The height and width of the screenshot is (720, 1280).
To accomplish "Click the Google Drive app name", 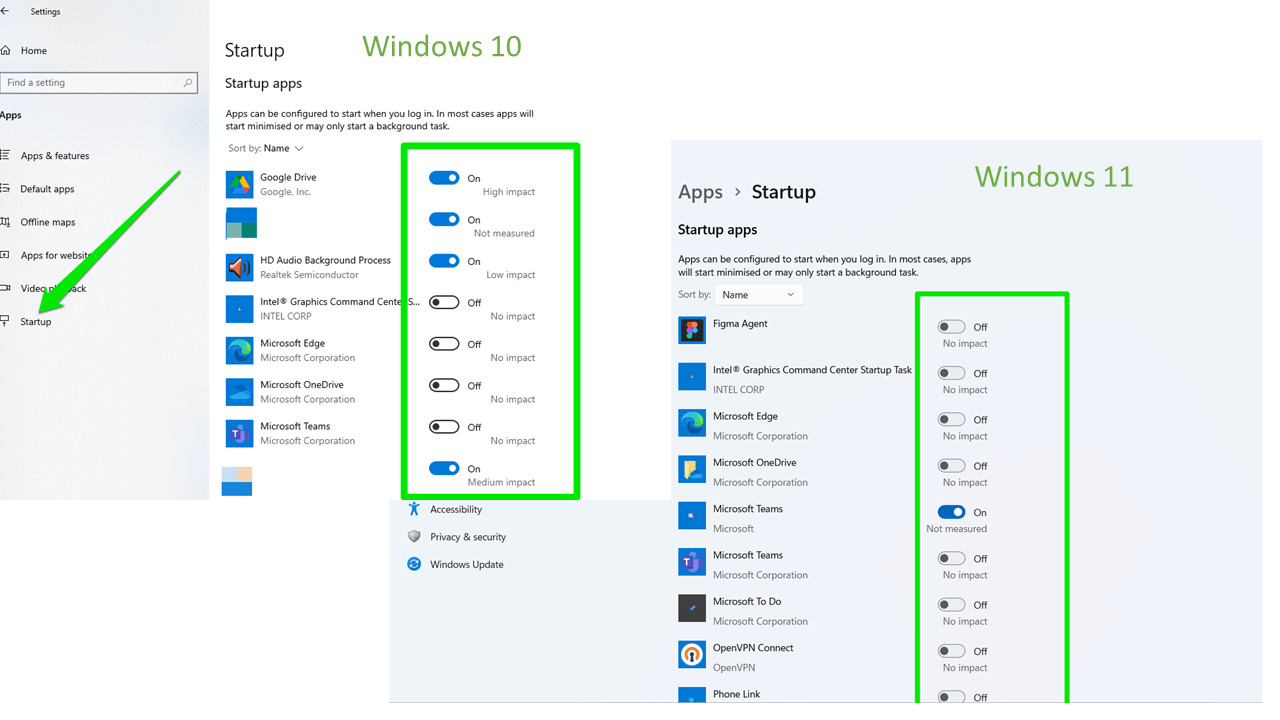I will [x=288, y=178].
